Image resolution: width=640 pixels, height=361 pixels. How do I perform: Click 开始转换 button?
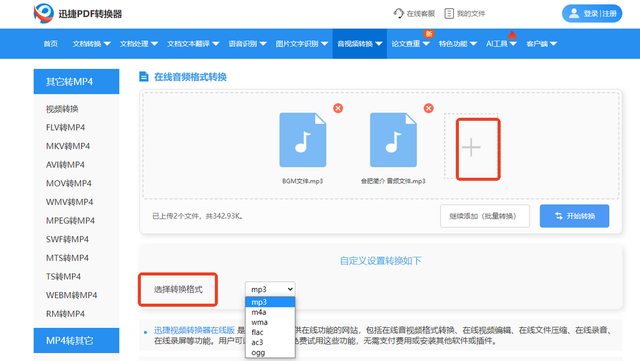[574, 216]
